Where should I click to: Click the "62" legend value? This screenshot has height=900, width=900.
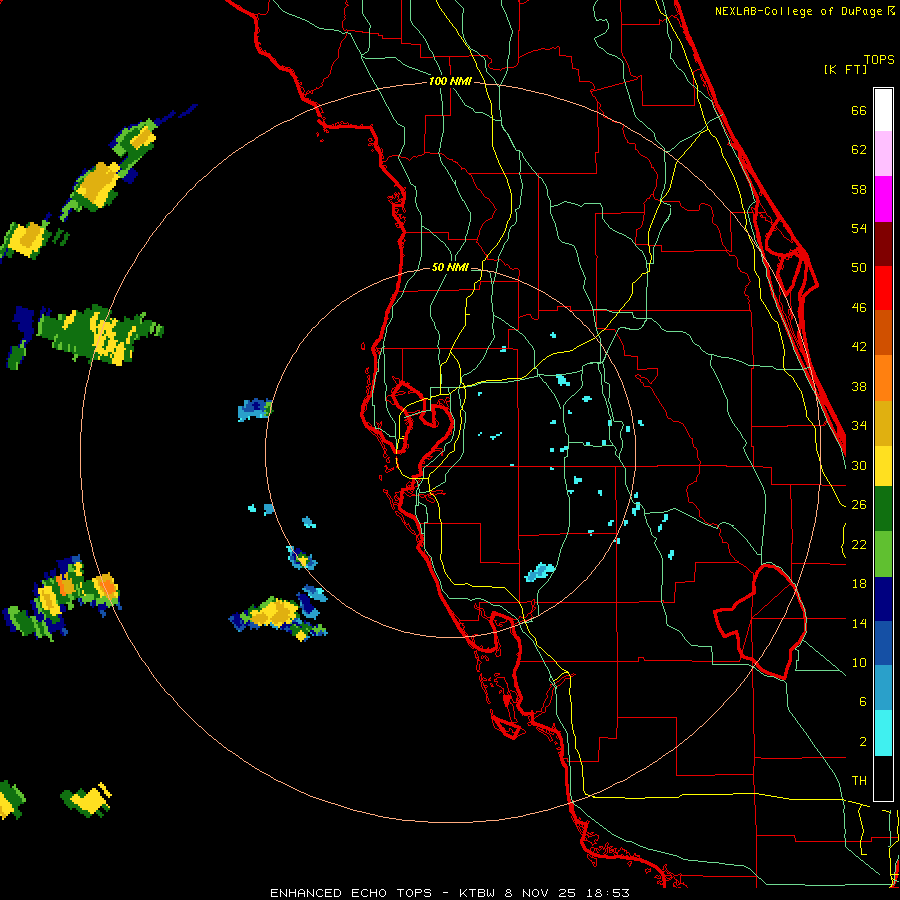pyautogui.click(x=859, y=150)
